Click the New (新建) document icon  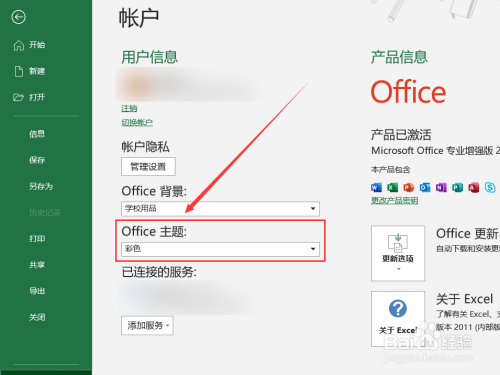point(19,71)
